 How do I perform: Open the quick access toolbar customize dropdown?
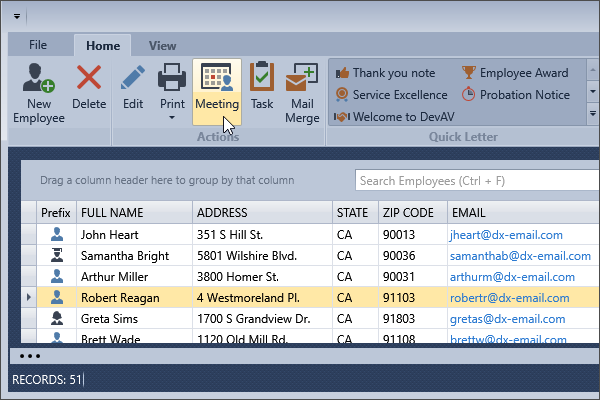click(17, 16)
